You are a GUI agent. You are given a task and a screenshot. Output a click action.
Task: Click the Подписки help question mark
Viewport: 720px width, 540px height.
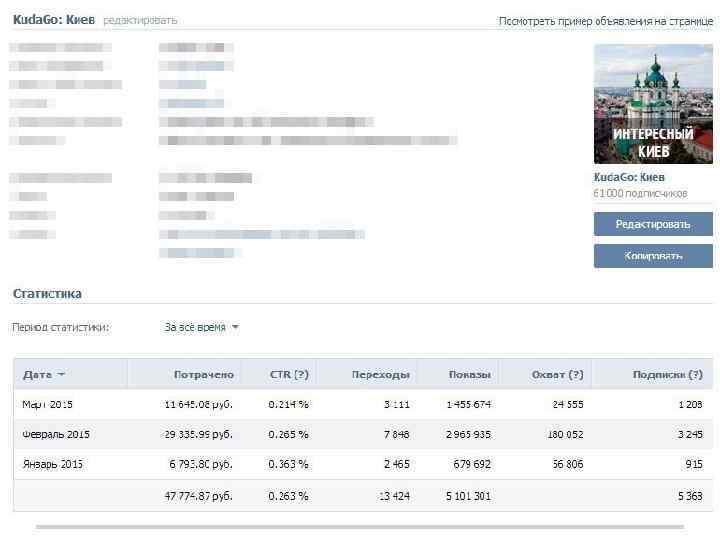pos(695,375)
